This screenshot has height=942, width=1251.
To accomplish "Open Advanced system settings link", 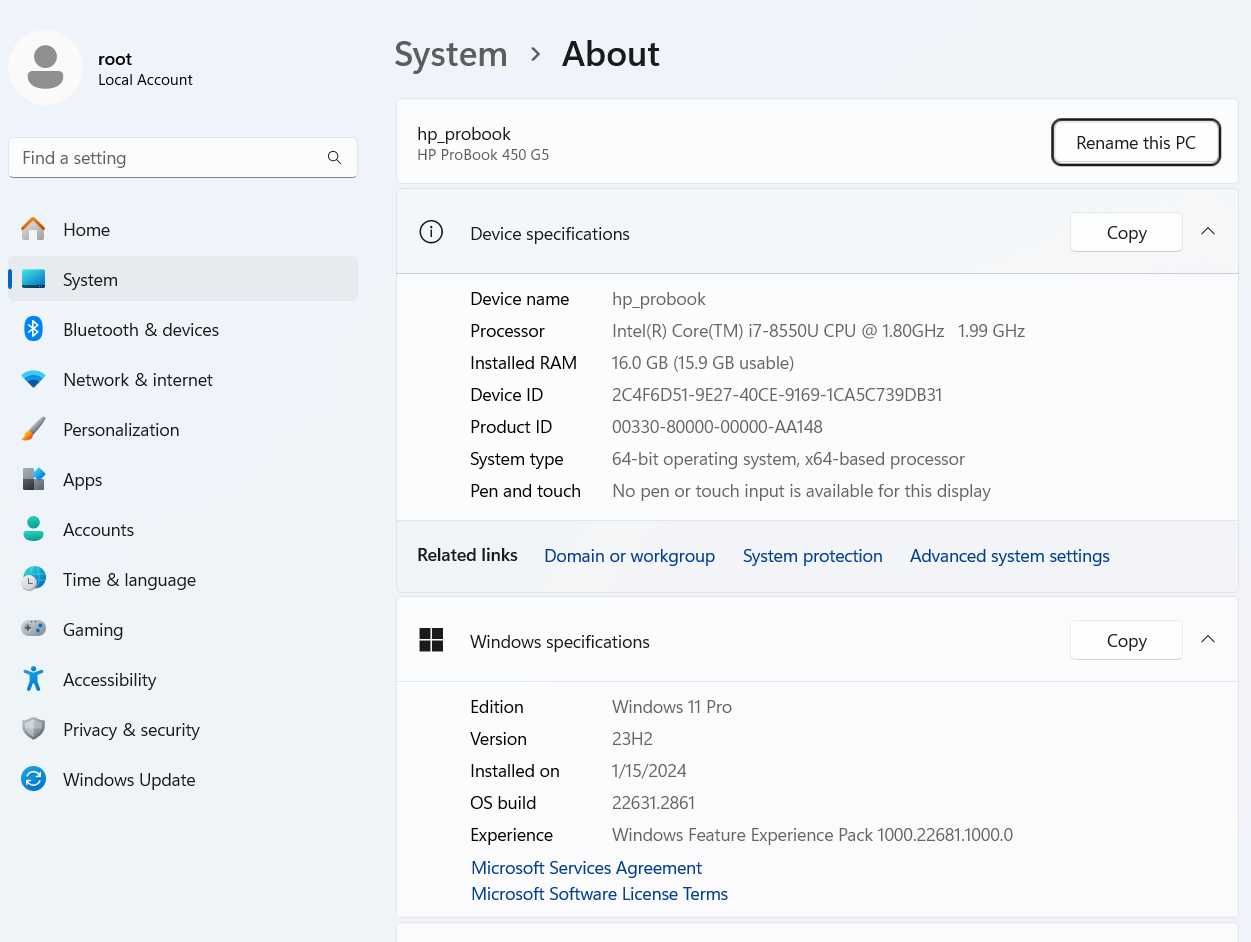I will [x=1009, y=556].
